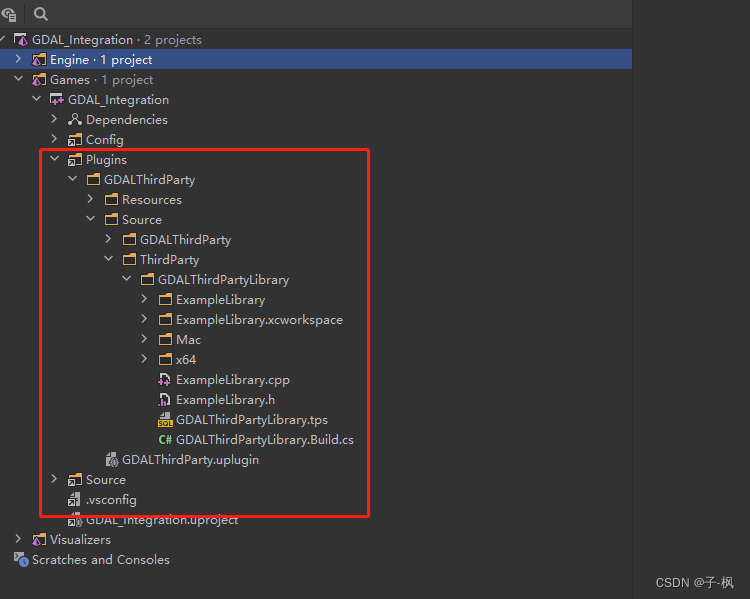
Task: Click the Engine folder icon
Action: coord(39,60)
